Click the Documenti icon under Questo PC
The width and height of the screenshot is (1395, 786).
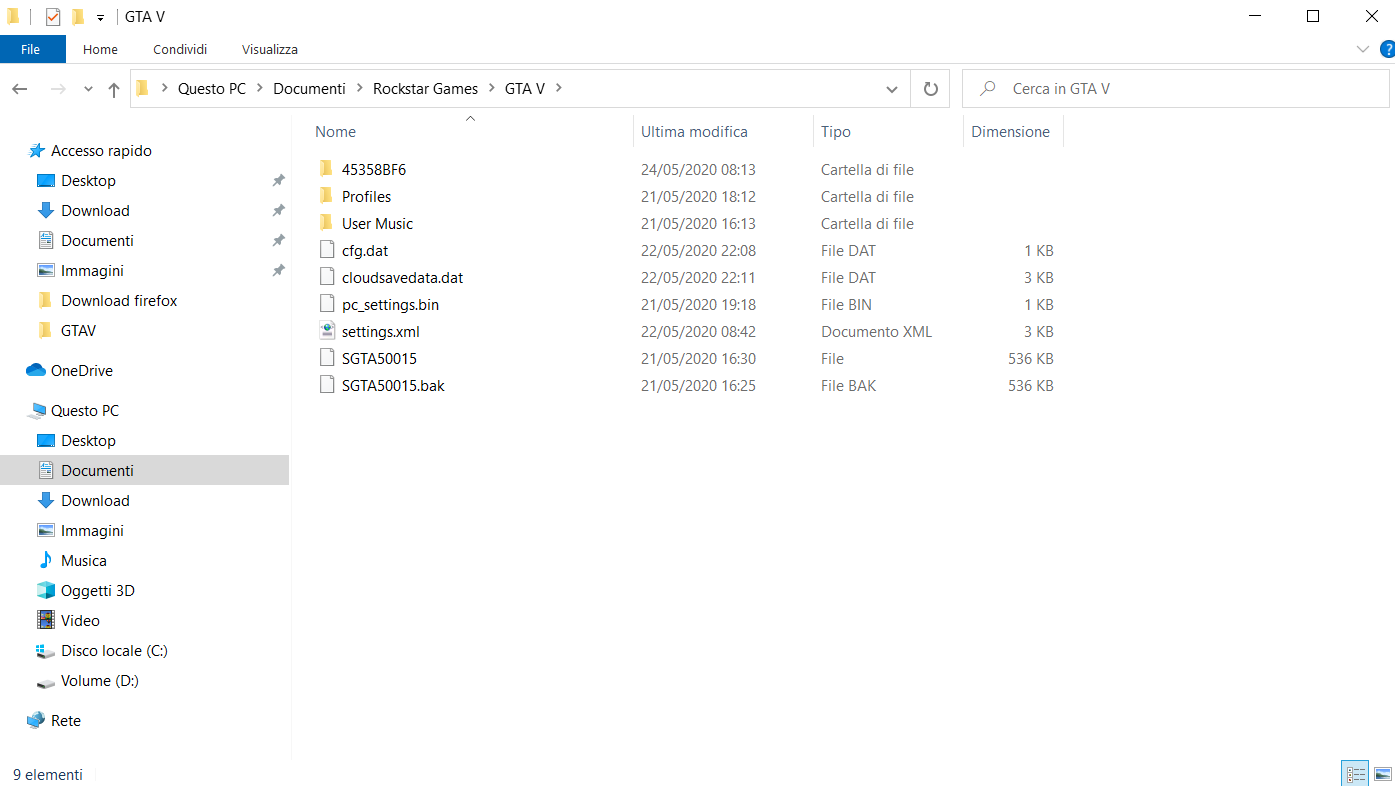click(x=45, y=471)
